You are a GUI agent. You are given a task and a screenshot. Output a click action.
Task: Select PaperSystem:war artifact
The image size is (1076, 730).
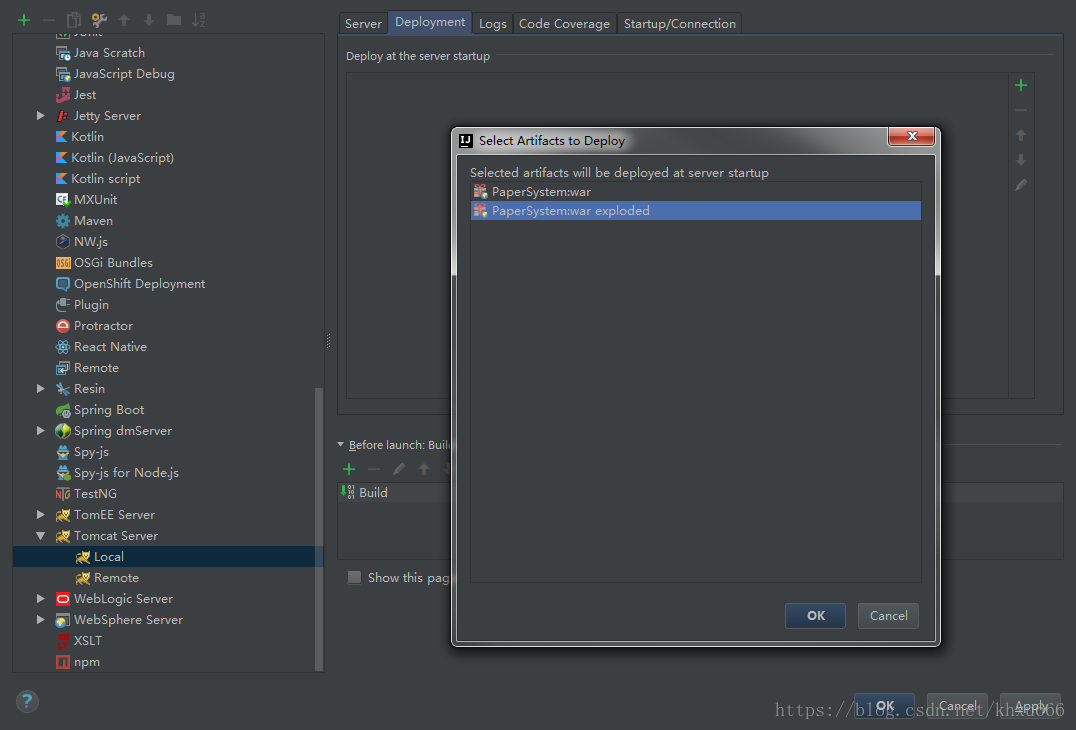695,191
